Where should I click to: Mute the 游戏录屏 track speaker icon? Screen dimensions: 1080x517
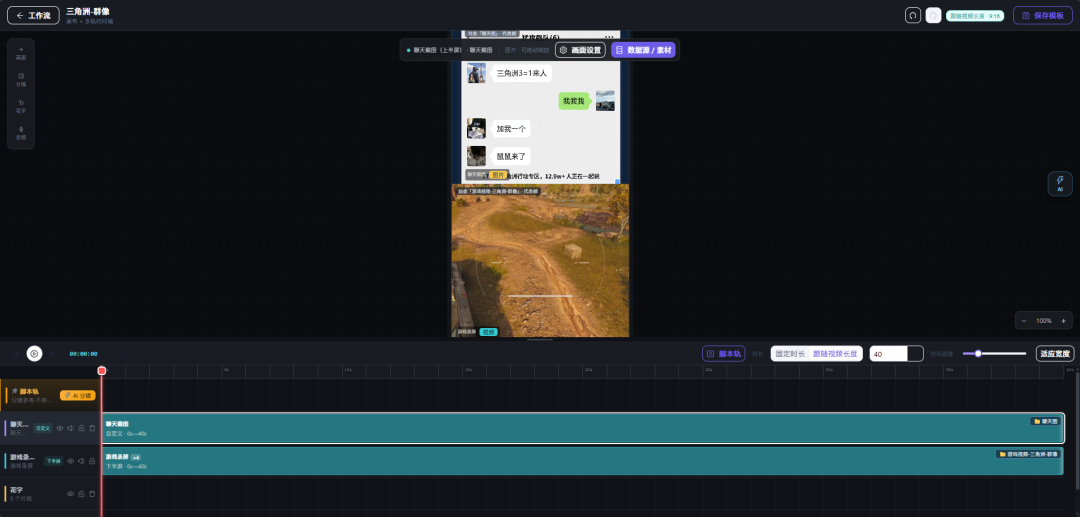[x=81, y=461]
